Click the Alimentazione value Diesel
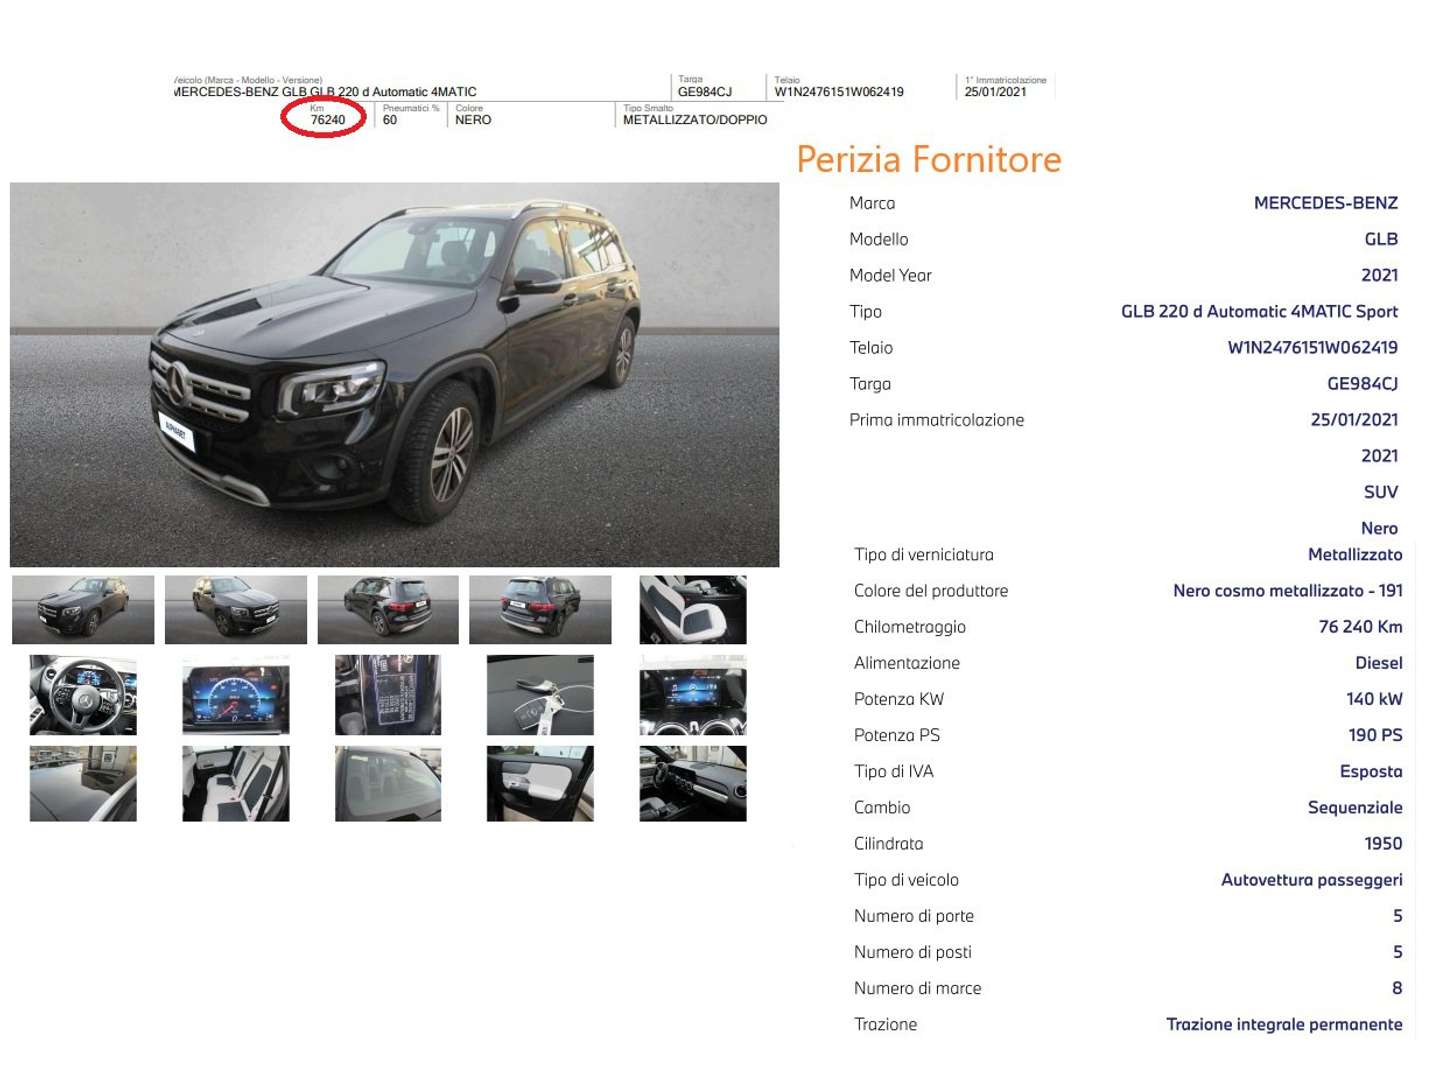This screenshot has height=1080, width=1453. (x=1378, y=663)
